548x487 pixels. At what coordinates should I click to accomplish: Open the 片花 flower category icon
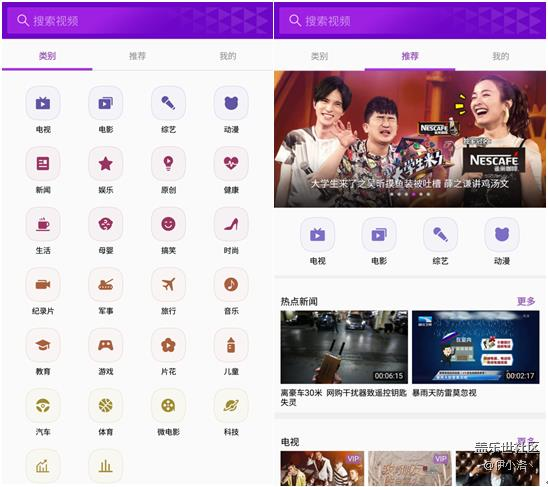point(168,345)
